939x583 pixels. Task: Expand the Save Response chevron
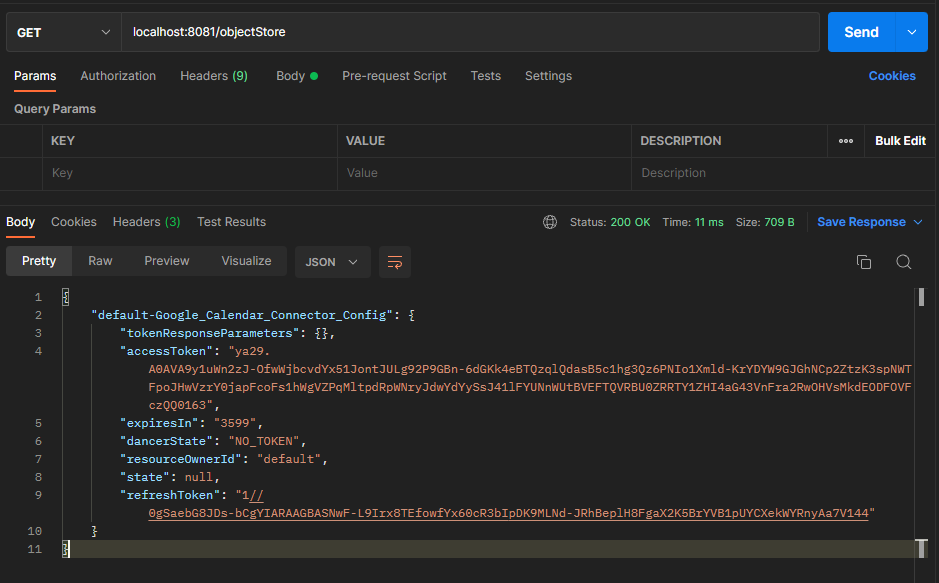coord(917,222)
